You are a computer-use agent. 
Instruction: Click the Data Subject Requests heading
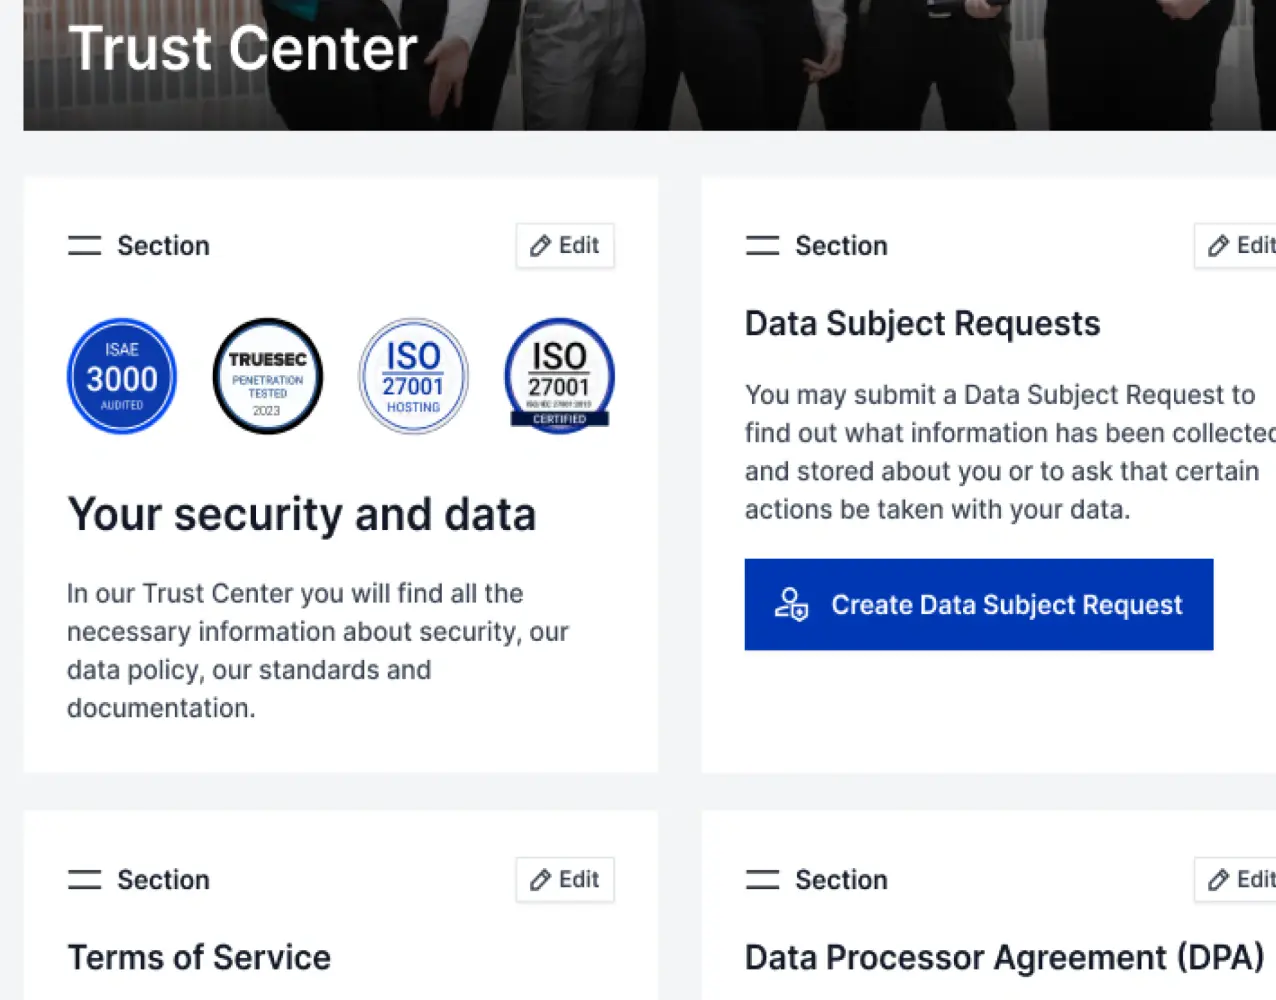coord(922,324)
